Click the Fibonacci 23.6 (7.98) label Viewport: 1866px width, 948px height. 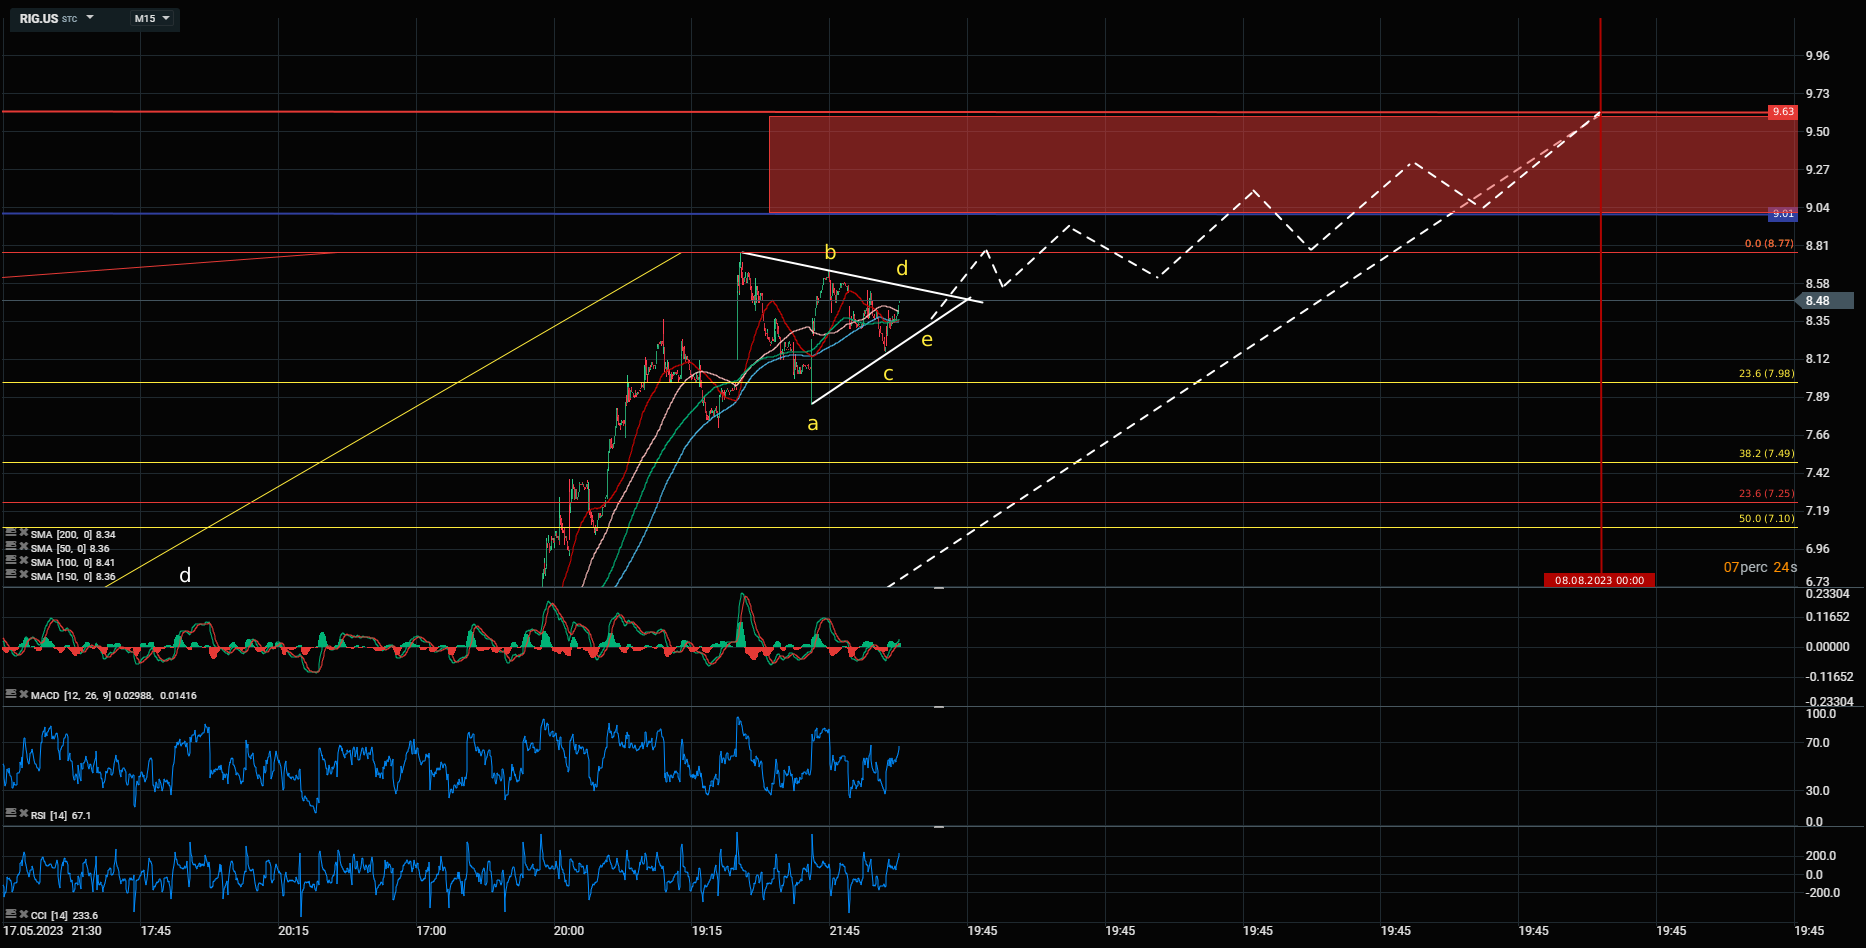[1767, 374]
